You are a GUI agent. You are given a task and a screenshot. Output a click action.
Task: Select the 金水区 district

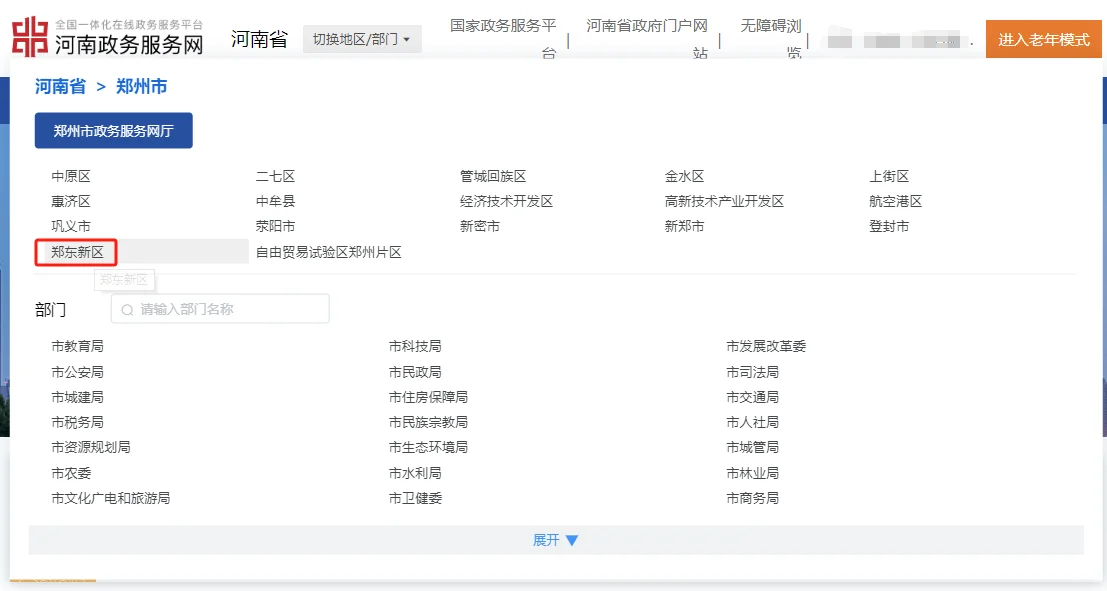click(x=684, y=177)
